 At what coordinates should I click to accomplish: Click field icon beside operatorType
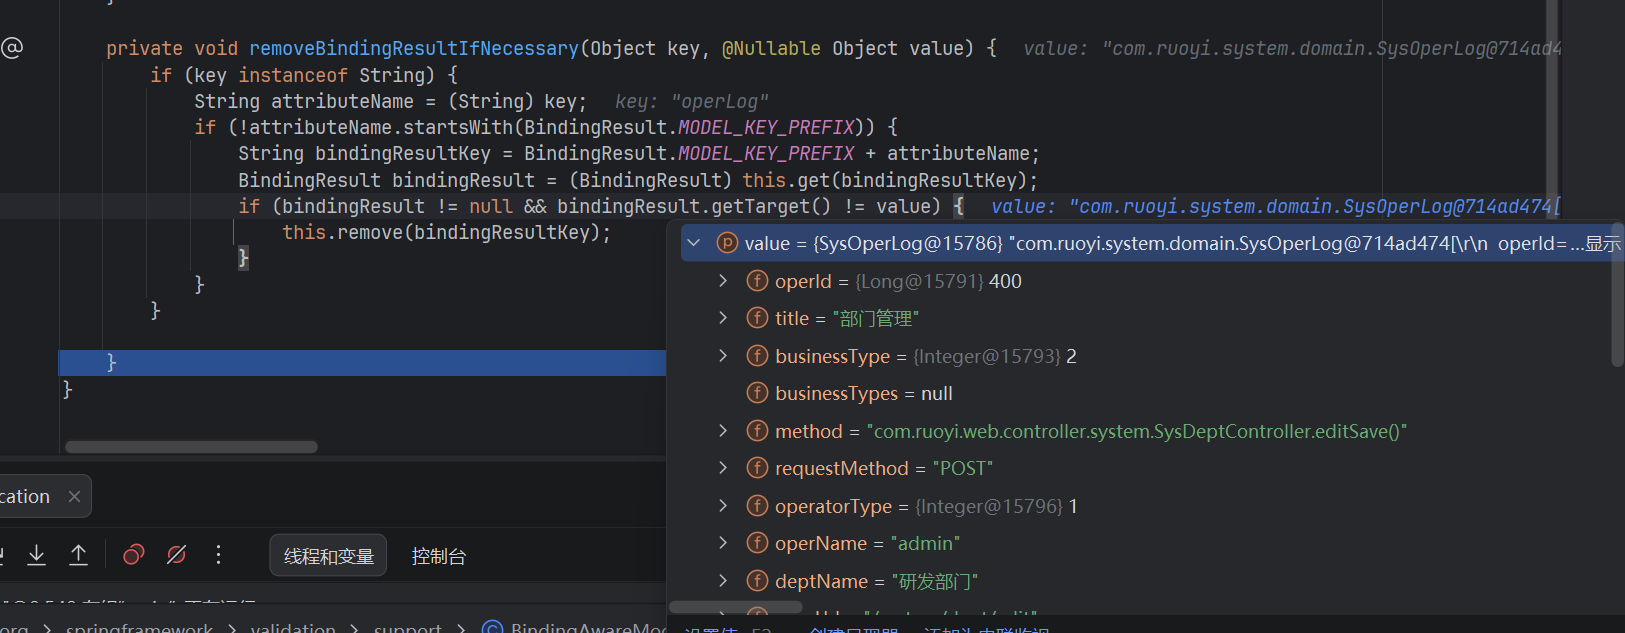[757, 506]
